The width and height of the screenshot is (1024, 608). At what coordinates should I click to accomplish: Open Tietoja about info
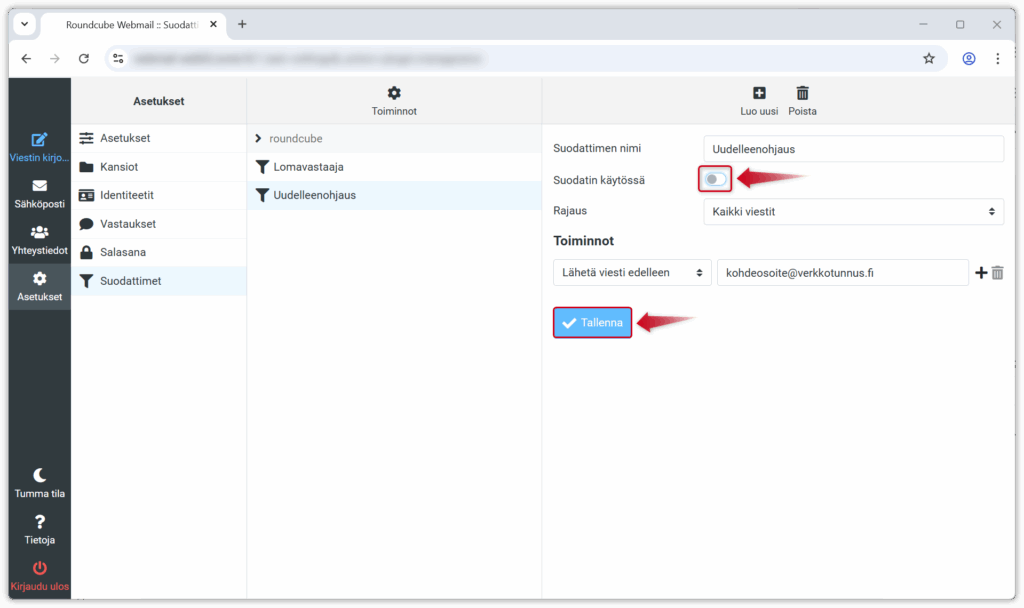[x=39, y=522]
